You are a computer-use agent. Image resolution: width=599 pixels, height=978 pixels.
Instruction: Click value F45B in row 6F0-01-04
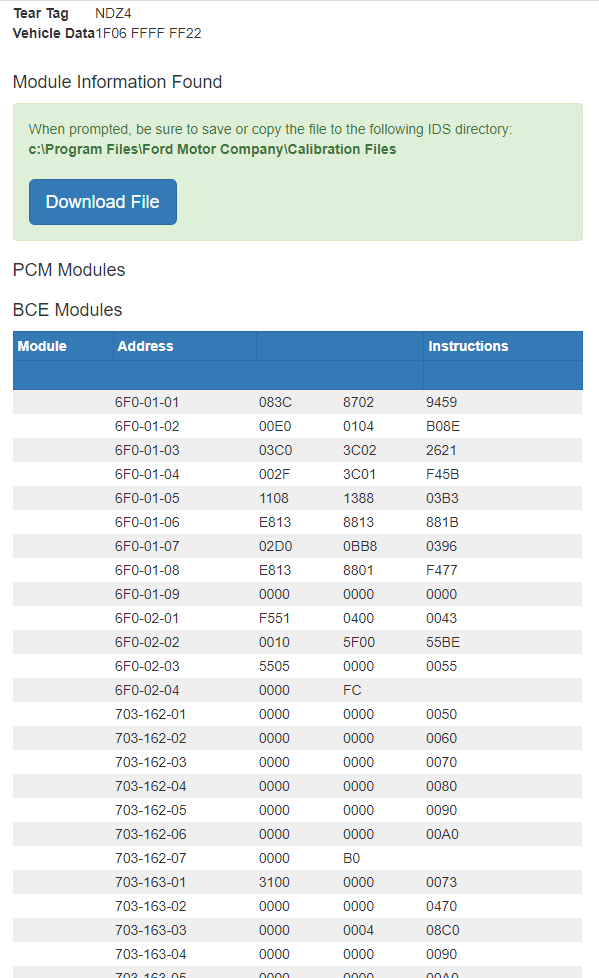coord(442,474)
